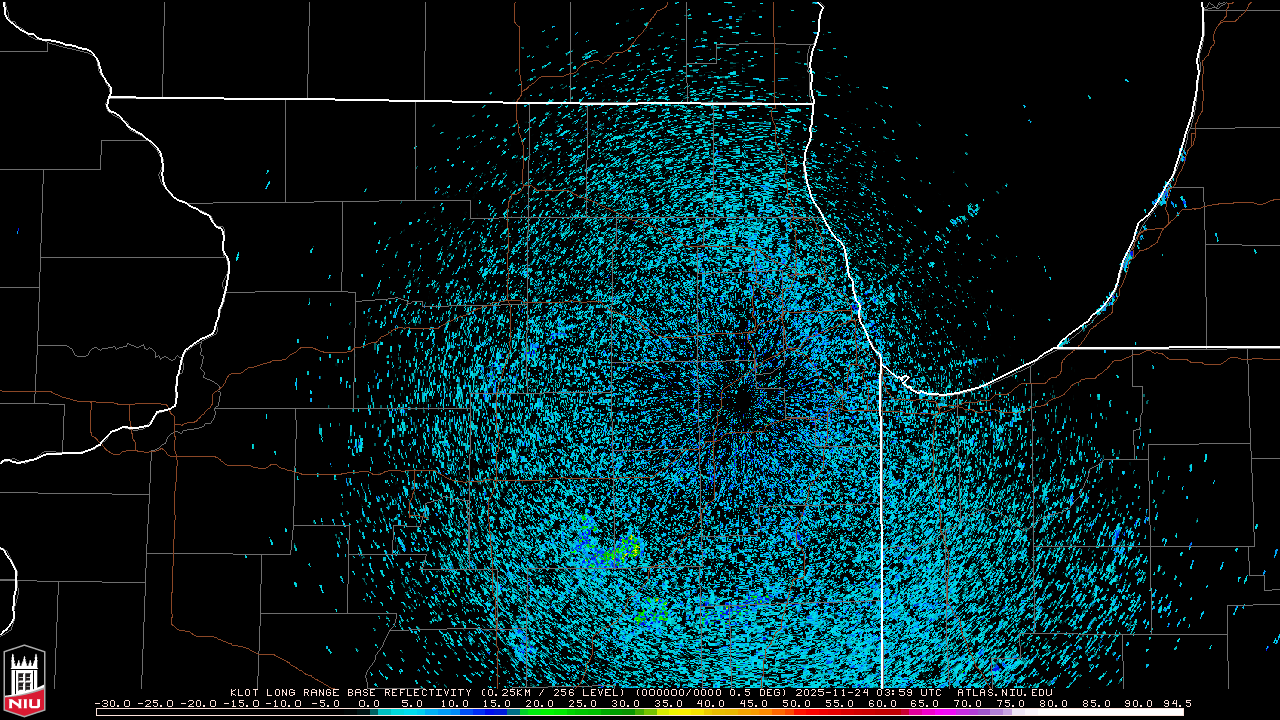
Task: Click the yellow section of the color bar
Action: pyautogui.click(x=690, y=712)
